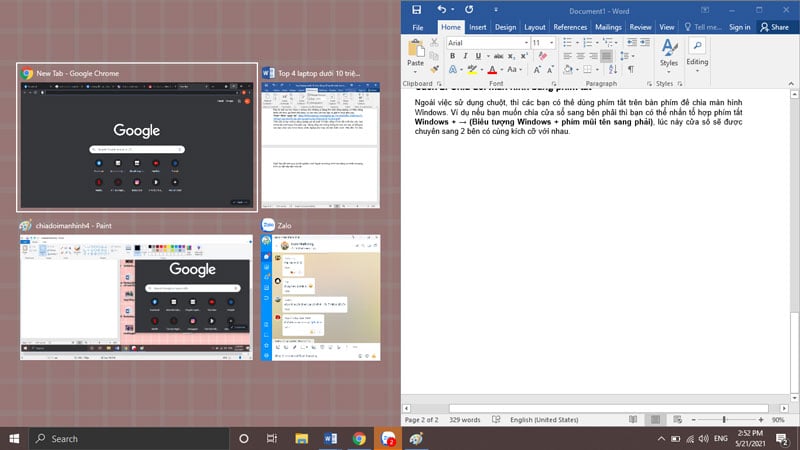
Task: Click the Zalo taskbar icon
Action: tap(387, 438)
